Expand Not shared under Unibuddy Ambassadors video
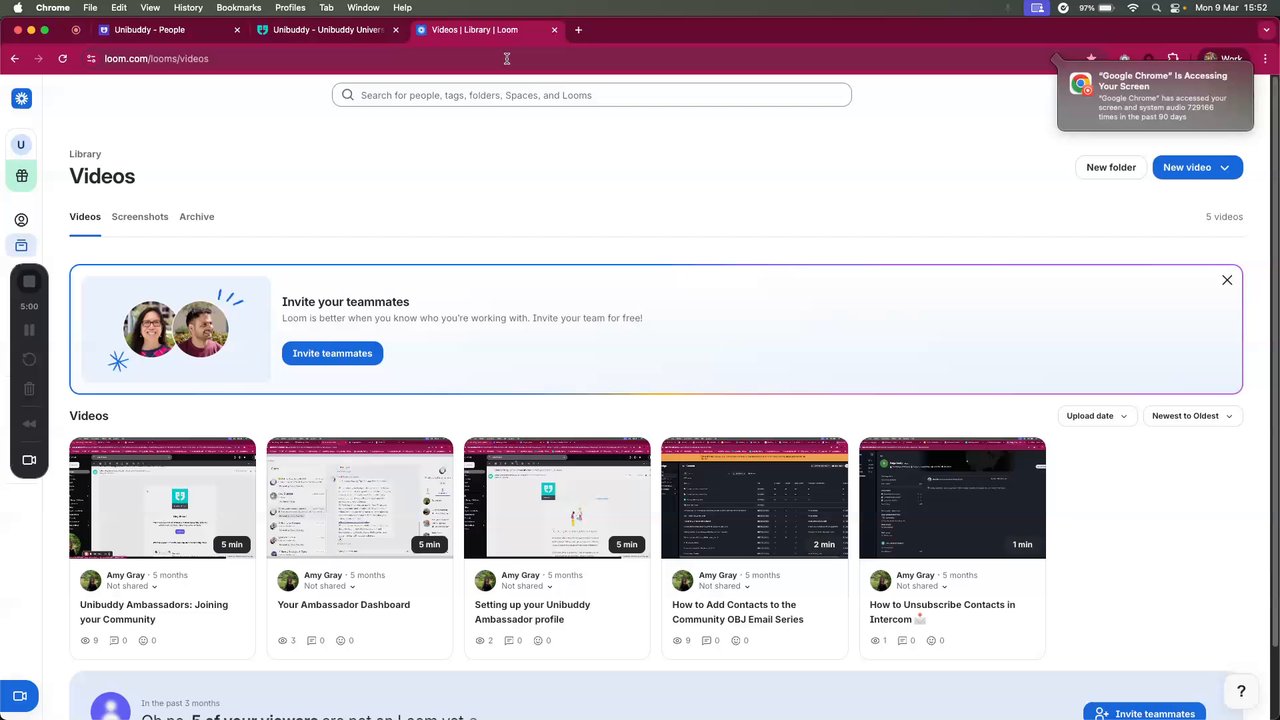Screen dimensions: 1280x720 point(132,586)
